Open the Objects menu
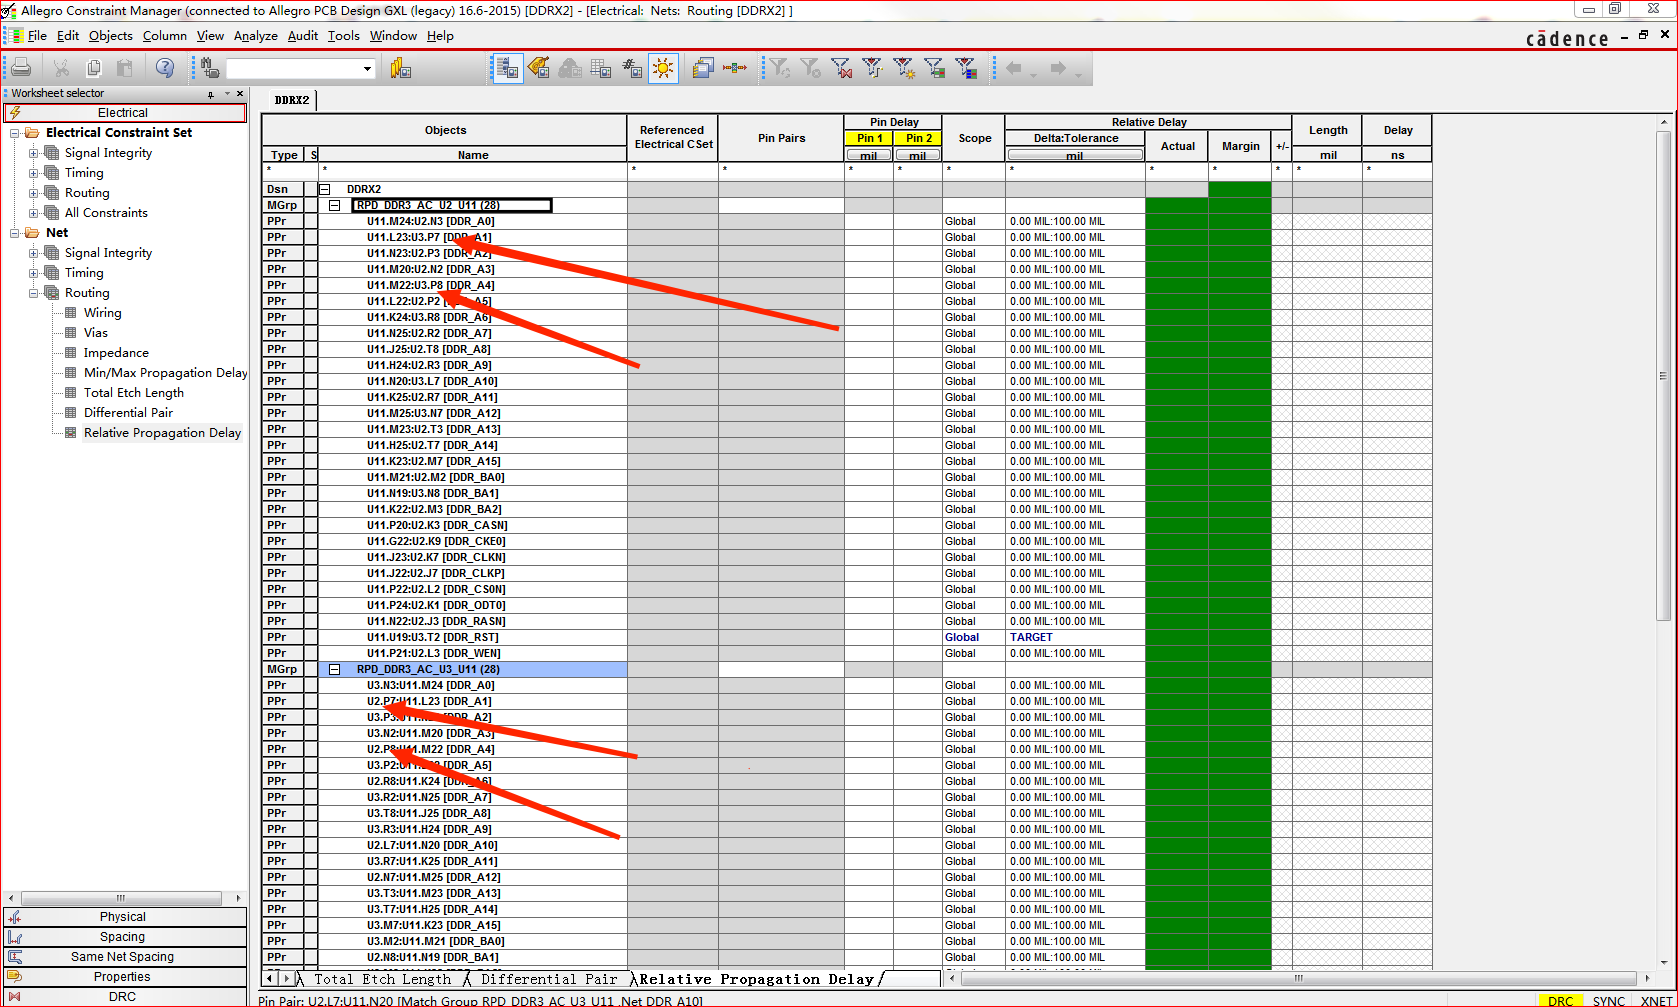The width and height of the screenshot is (1678, 1007). (110, 36)
